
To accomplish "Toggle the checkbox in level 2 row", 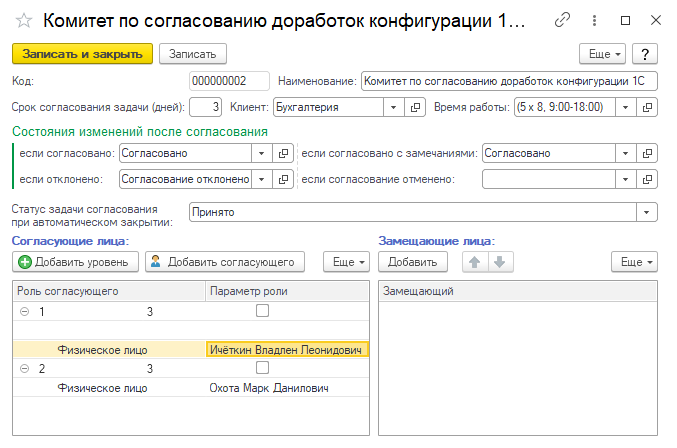I will pyautogui.click(x=262, y=368).
